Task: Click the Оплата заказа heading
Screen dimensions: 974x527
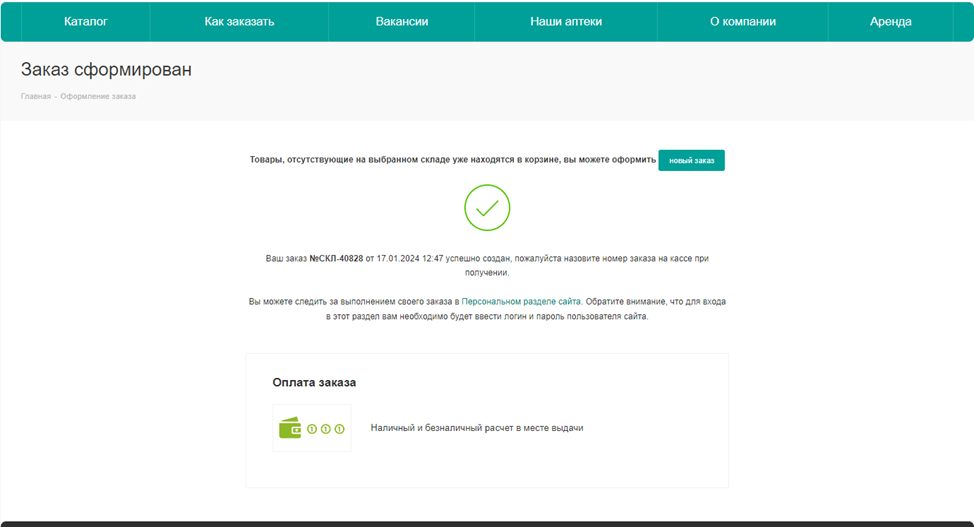Action: tap(314, 382)
